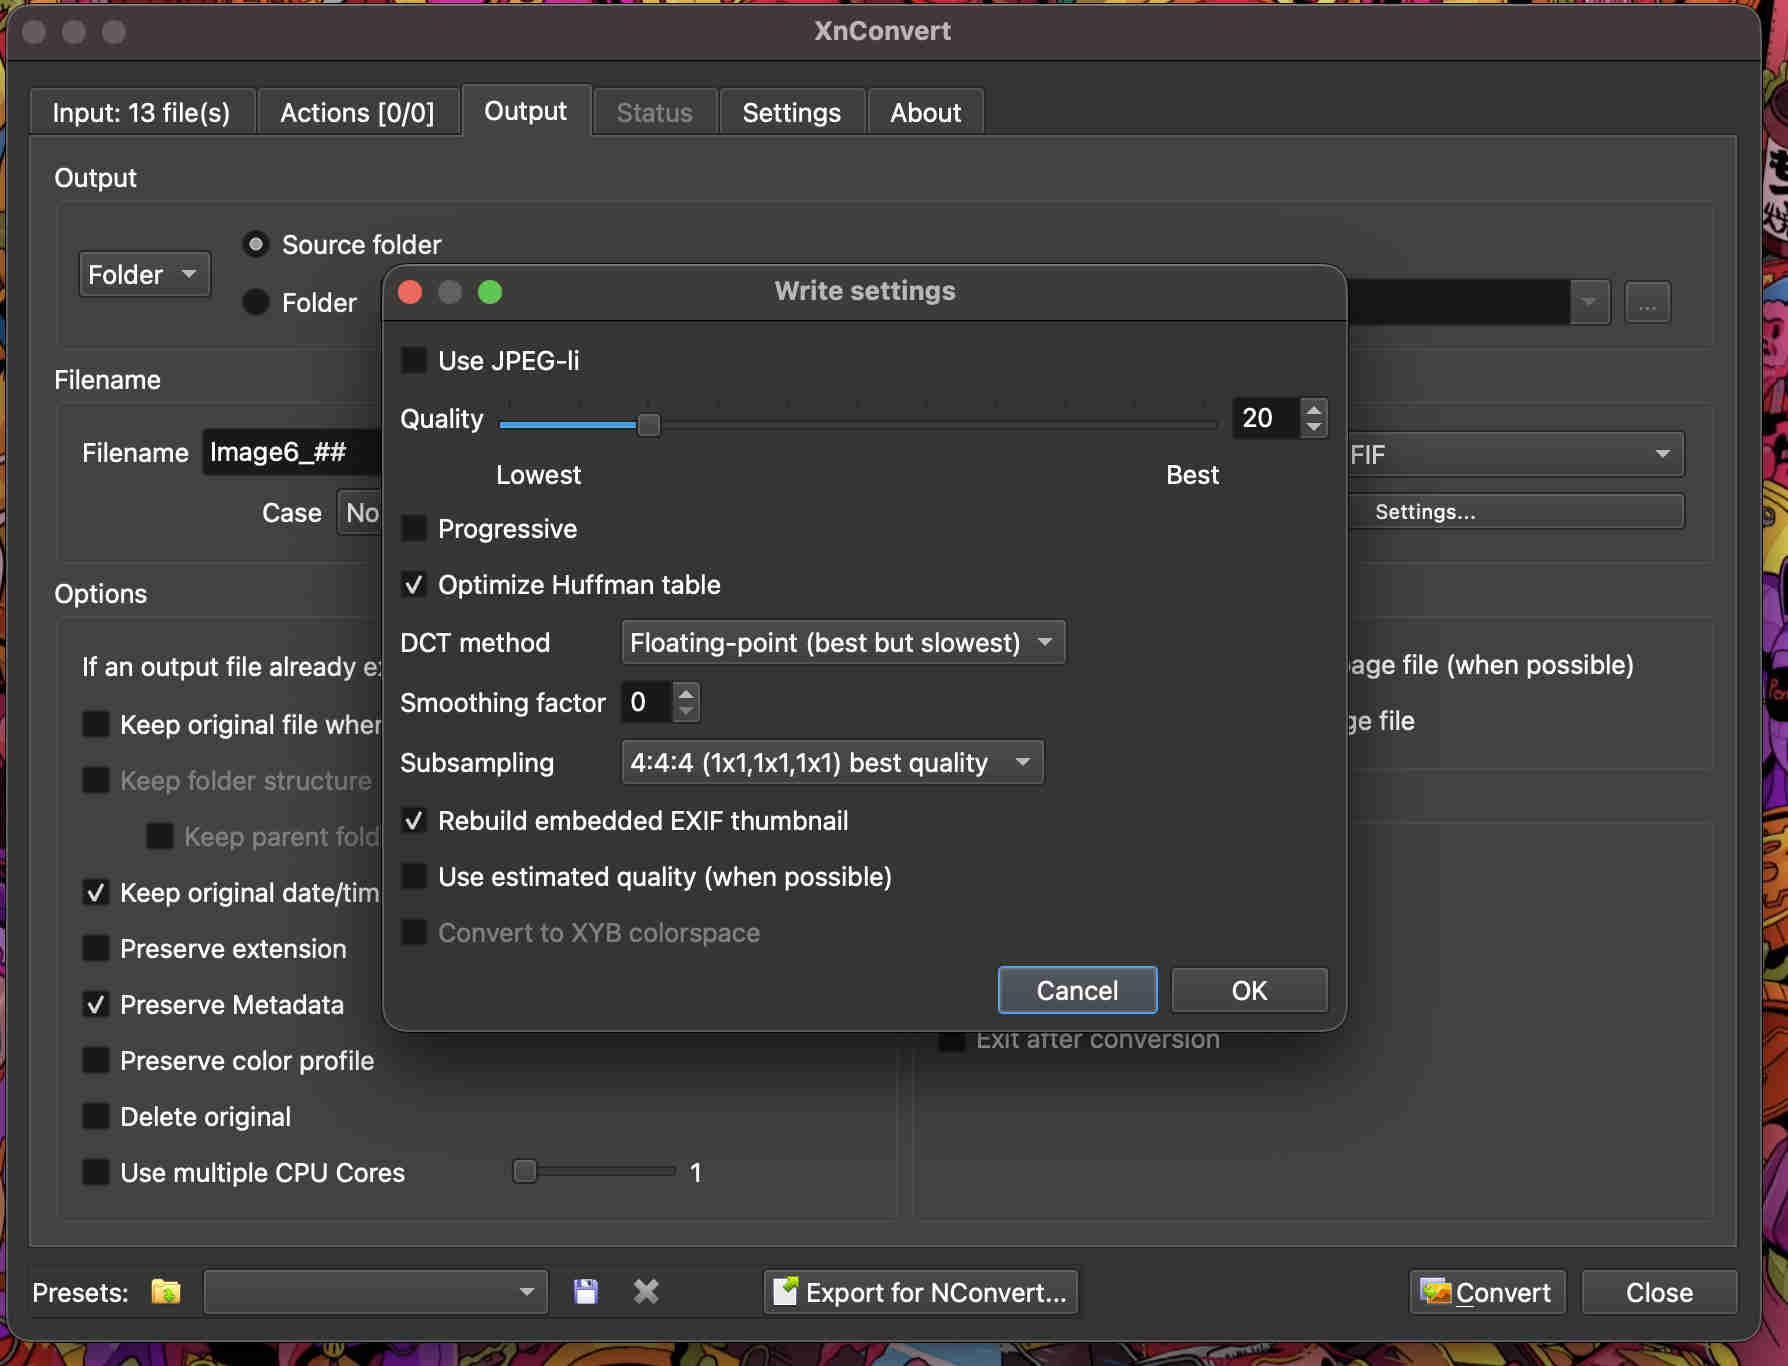
Task: Expand the Presets dropdown list
Action: coord(376,1292)
